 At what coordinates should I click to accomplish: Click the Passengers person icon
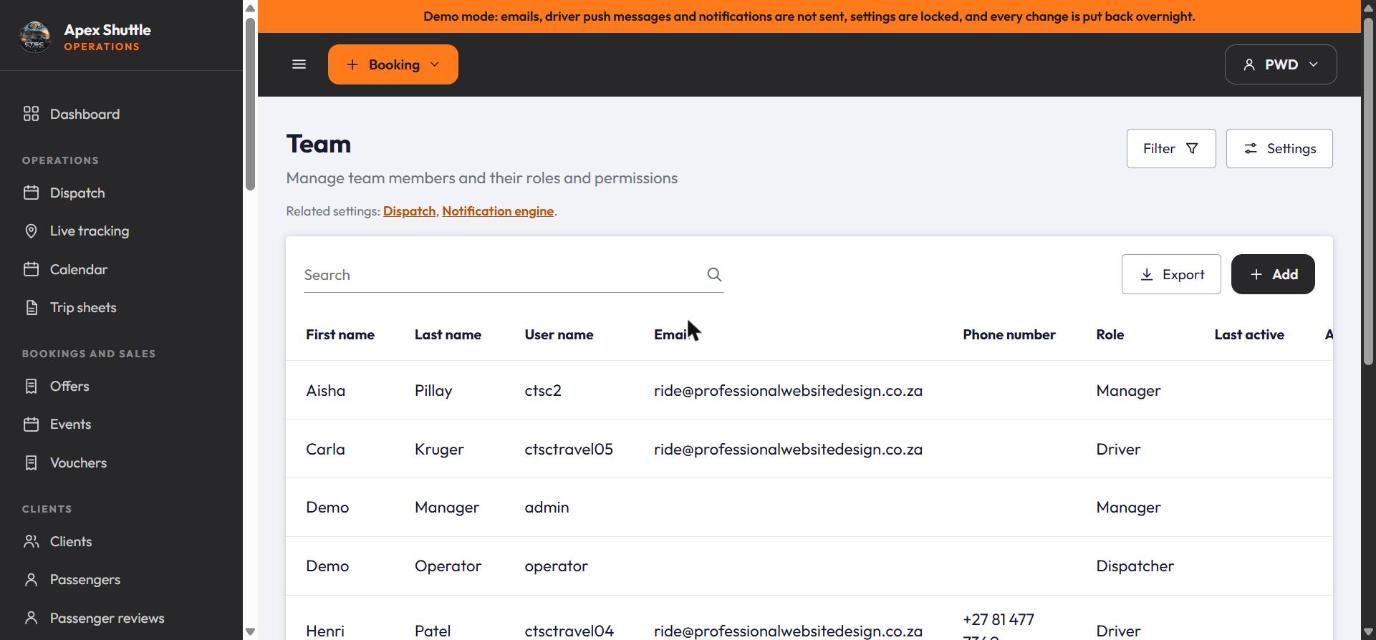coord(31,580)
